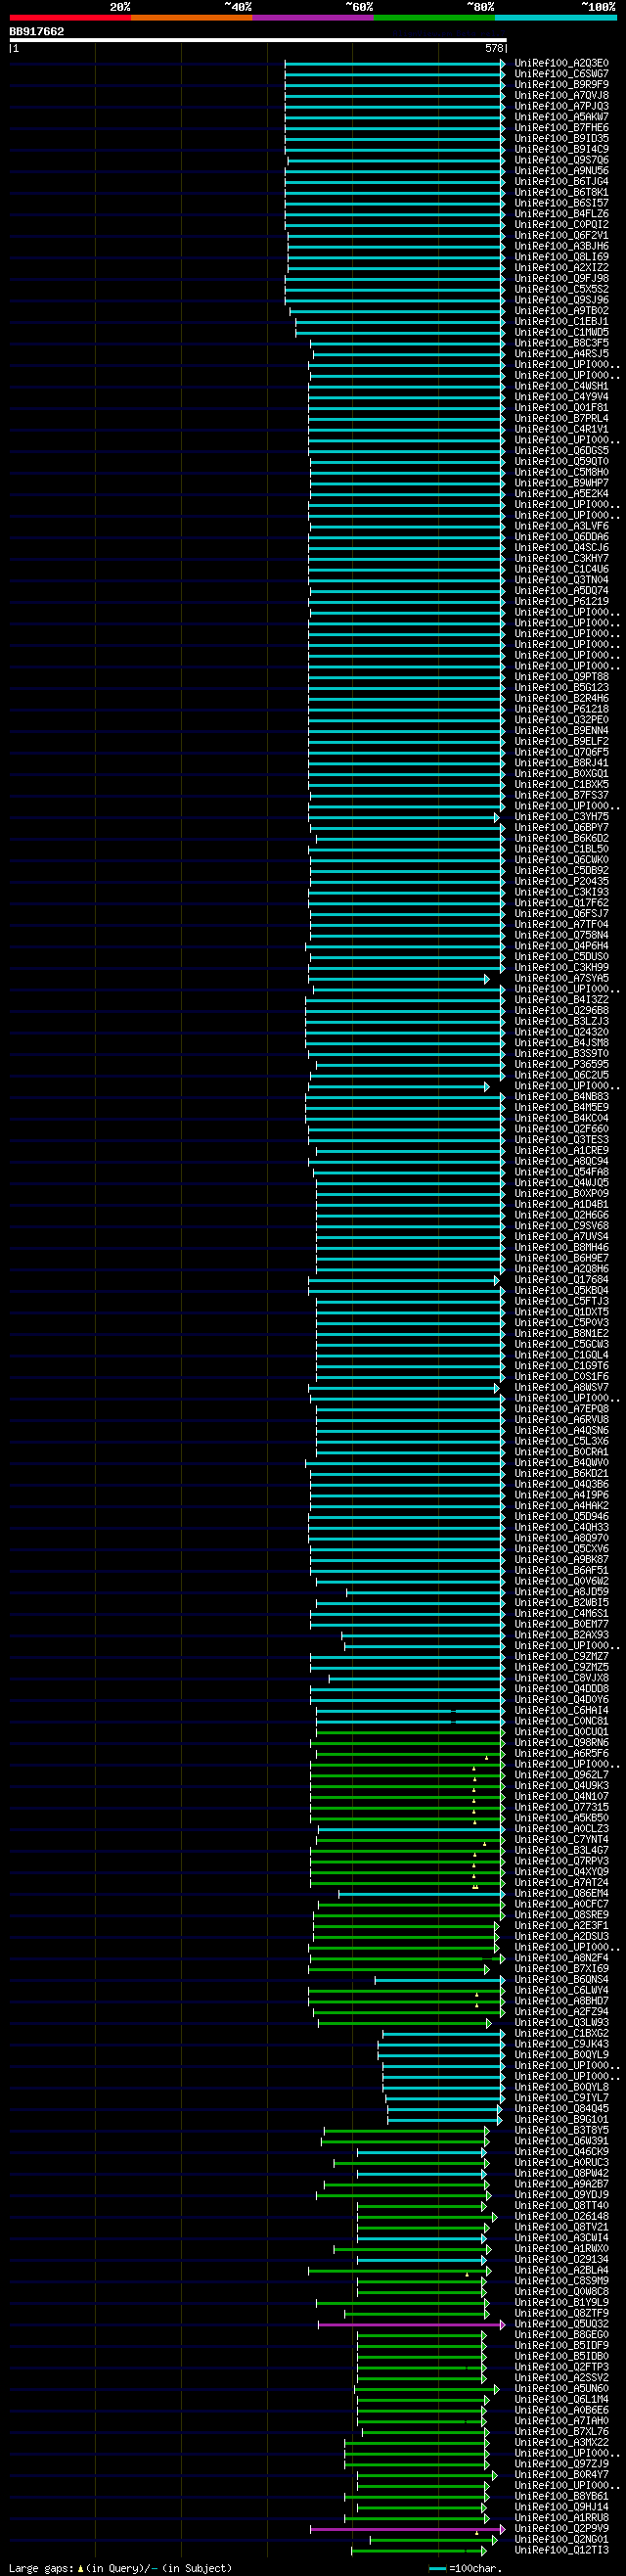Click the purple ~60% identity legend segment
The height and width of the screenshot is (2576, 626).
pyautogui.click(x=313, y=17)
